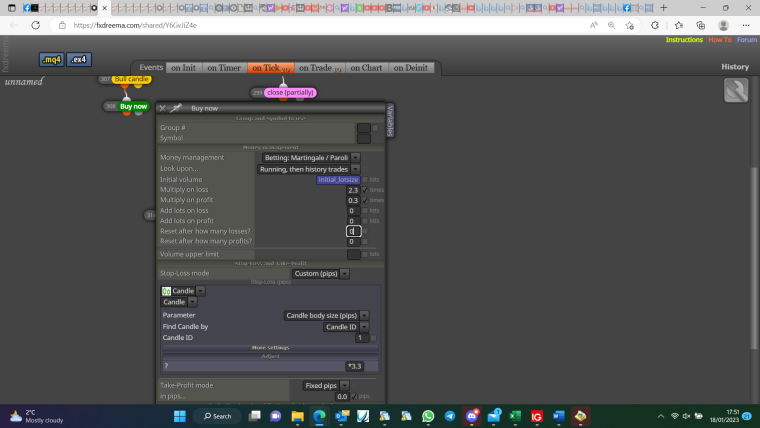Open the Variables side tab

click(390, 120)
